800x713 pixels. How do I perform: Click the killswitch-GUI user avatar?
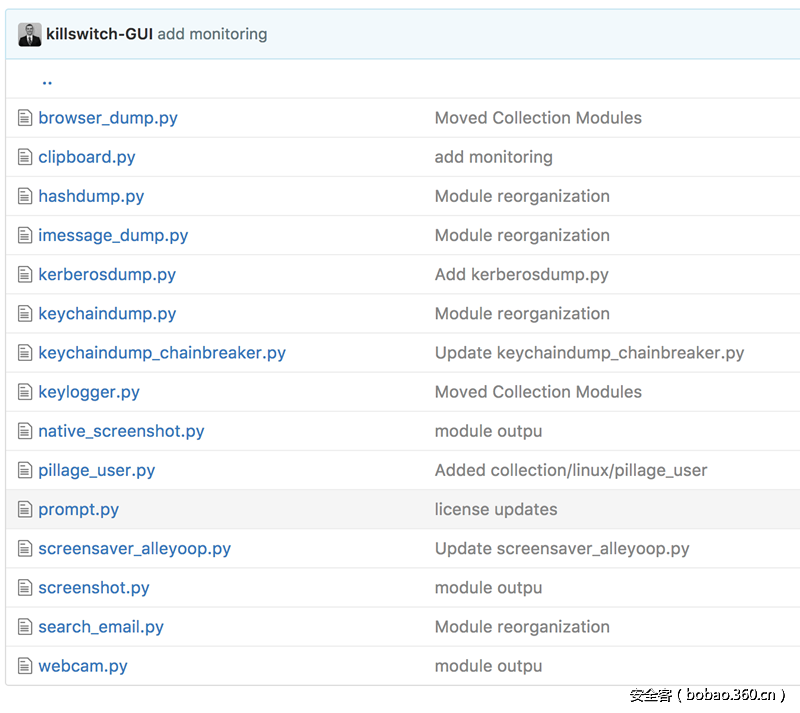click(29, 34)
